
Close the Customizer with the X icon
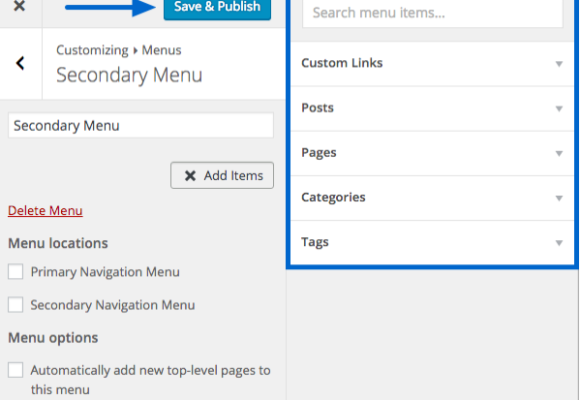tap(19, 6)
